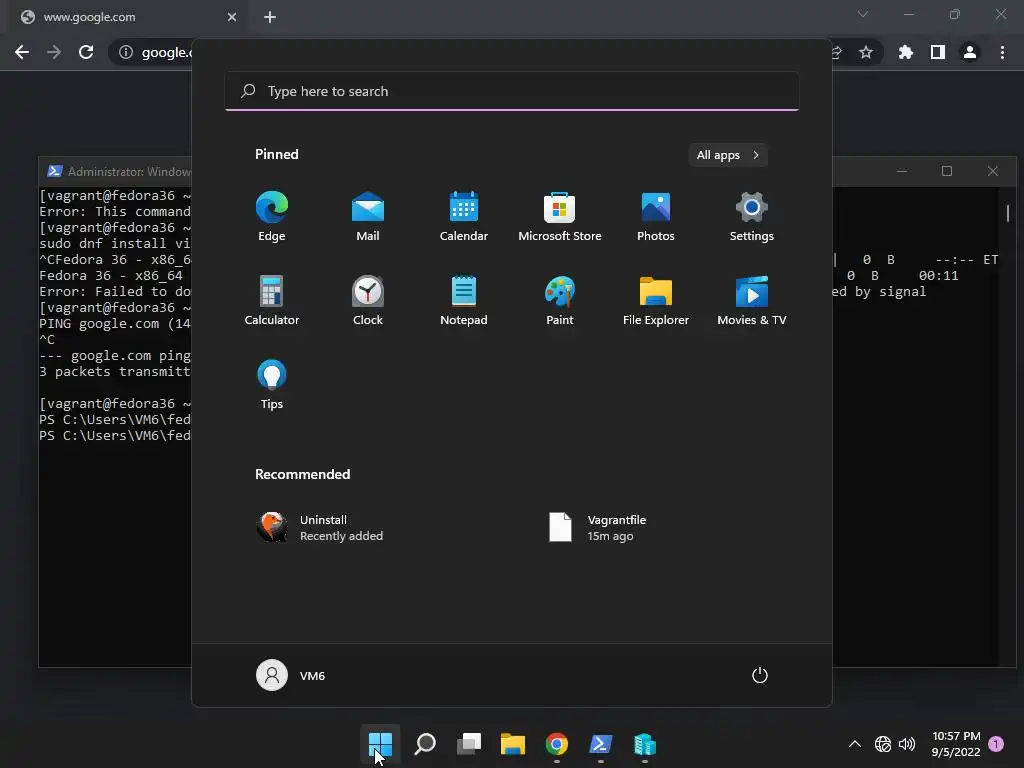1024x768 pixels.
Task: Launch the Mail app
Action: click(x=368, y=216)
